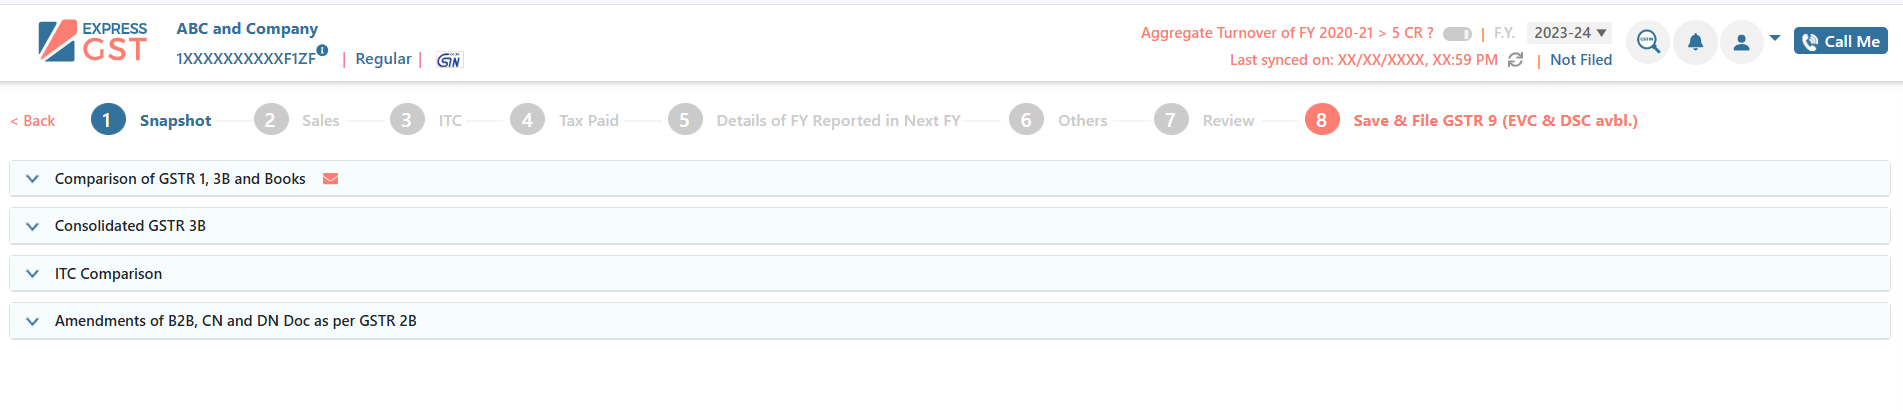Toggle Aggregate Turnover above 5 CR switch
Image resolution: width=1903 pixels, height=411 pixels.
(1457, 34)
